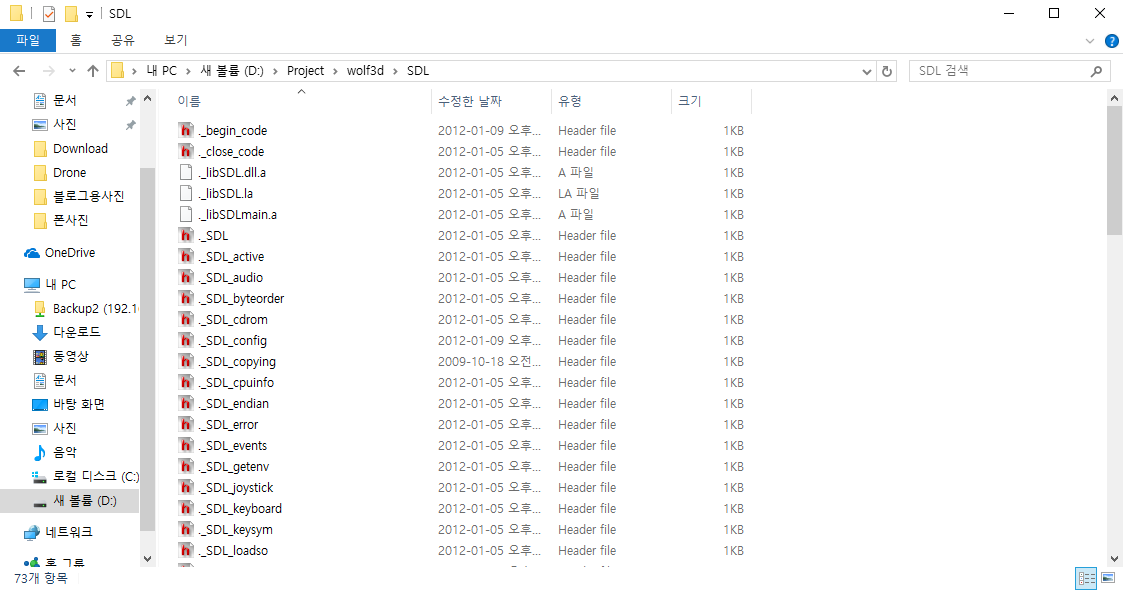Viewport: 1123px width, 590px height.
Task: Open 다운로드 under 내 PC
Action: pyautogui.click(x=77, y=332)
